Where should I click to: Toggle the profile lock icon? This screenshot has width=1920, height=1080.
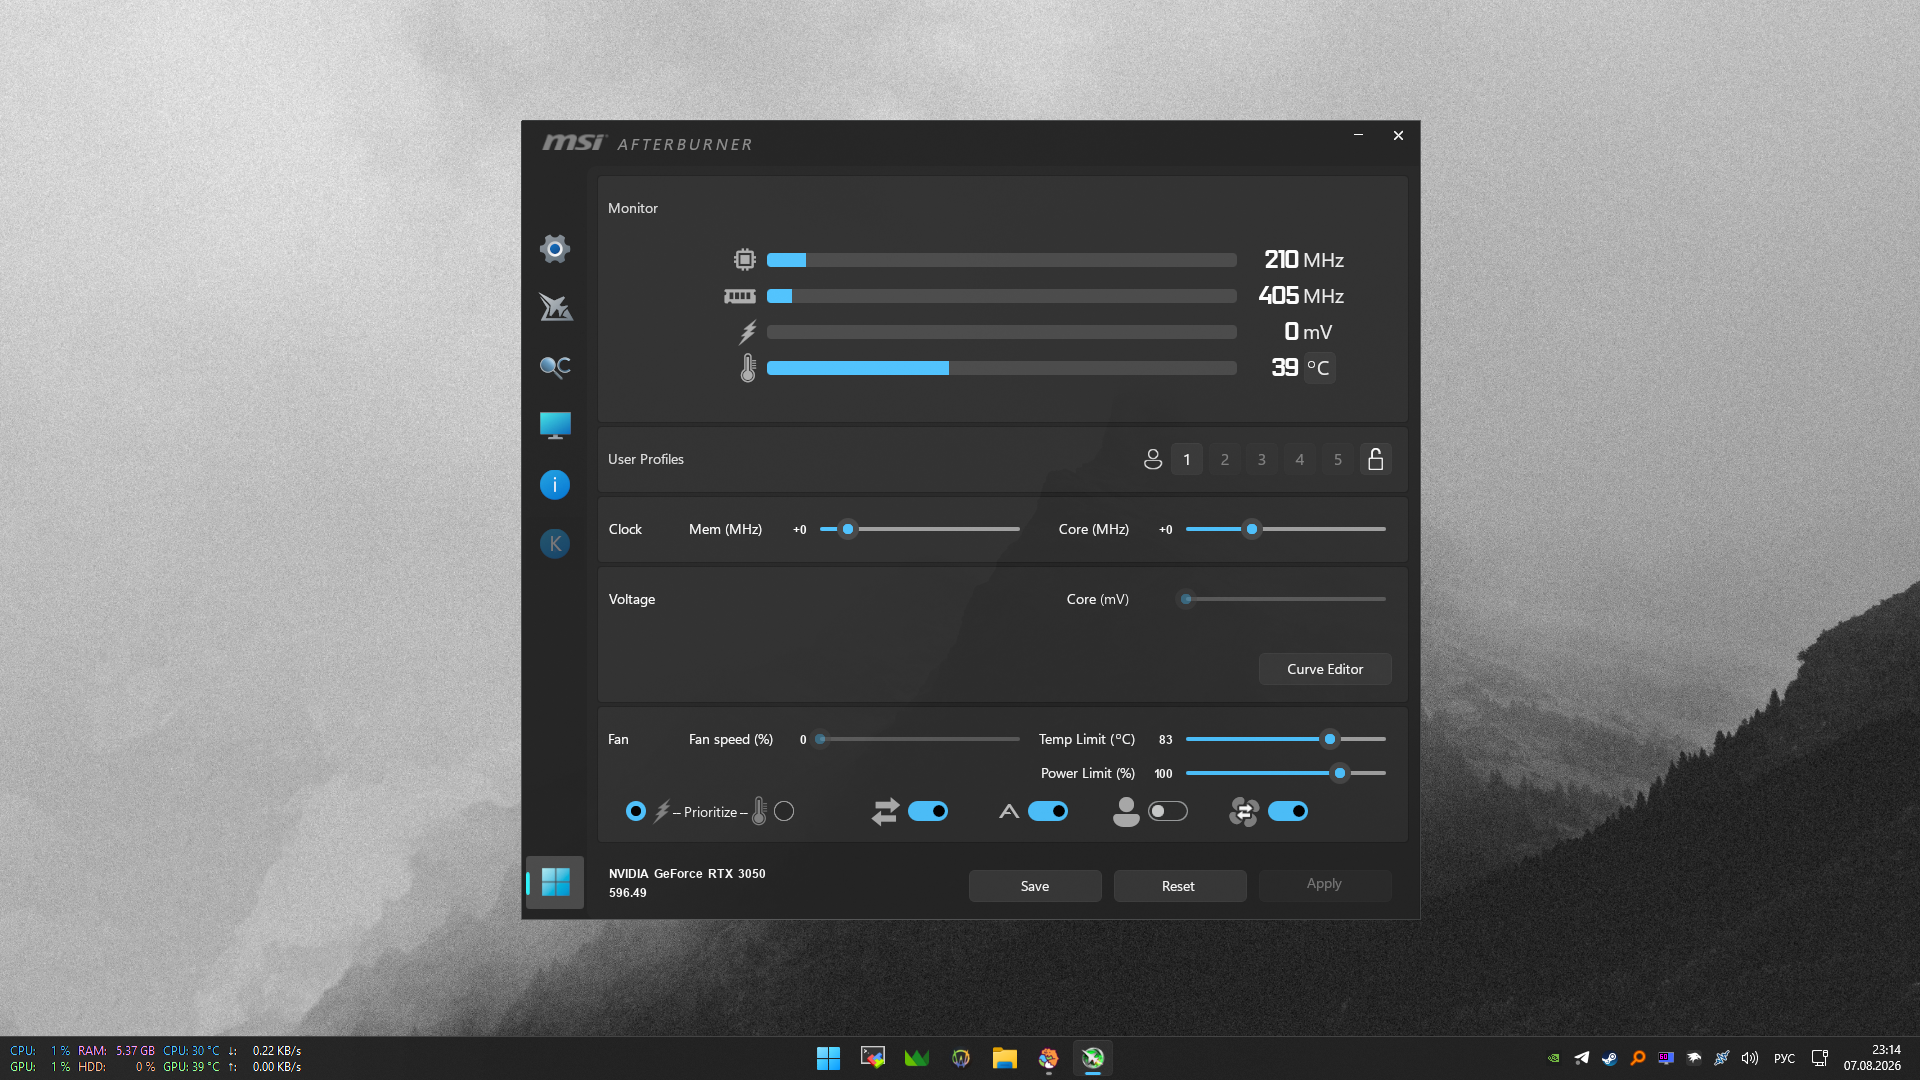click(1376, 459)
